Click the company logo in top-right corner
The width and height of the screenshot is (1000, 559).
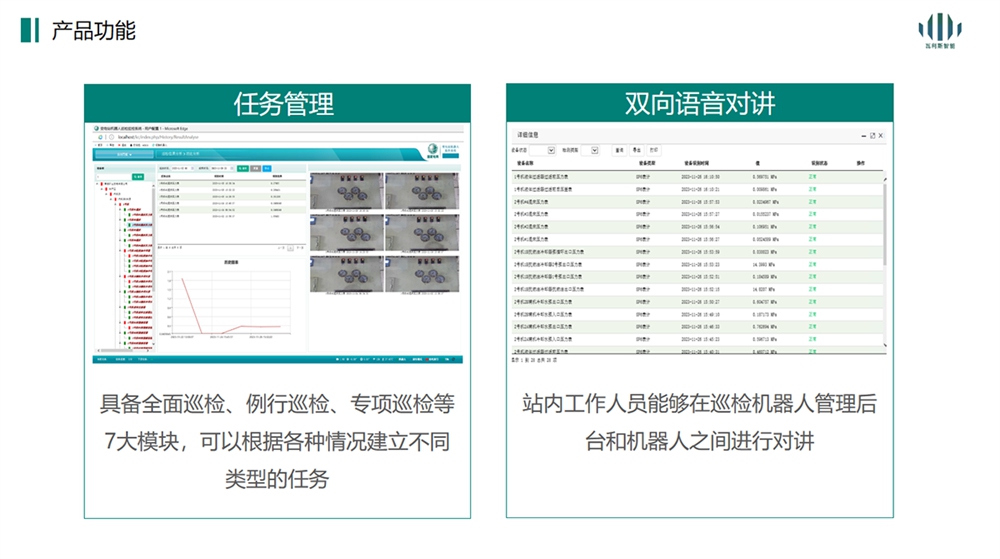[939, 30]
